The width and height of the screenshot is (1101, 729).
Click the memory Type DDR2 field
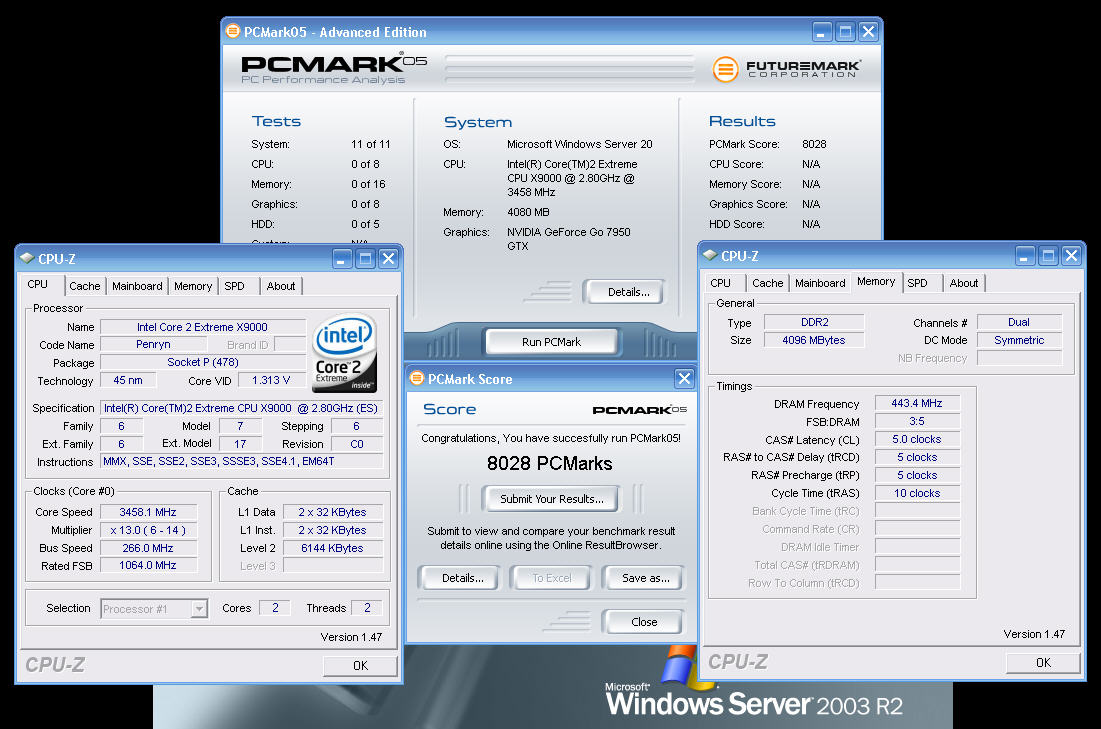click(x=814, y=322)
